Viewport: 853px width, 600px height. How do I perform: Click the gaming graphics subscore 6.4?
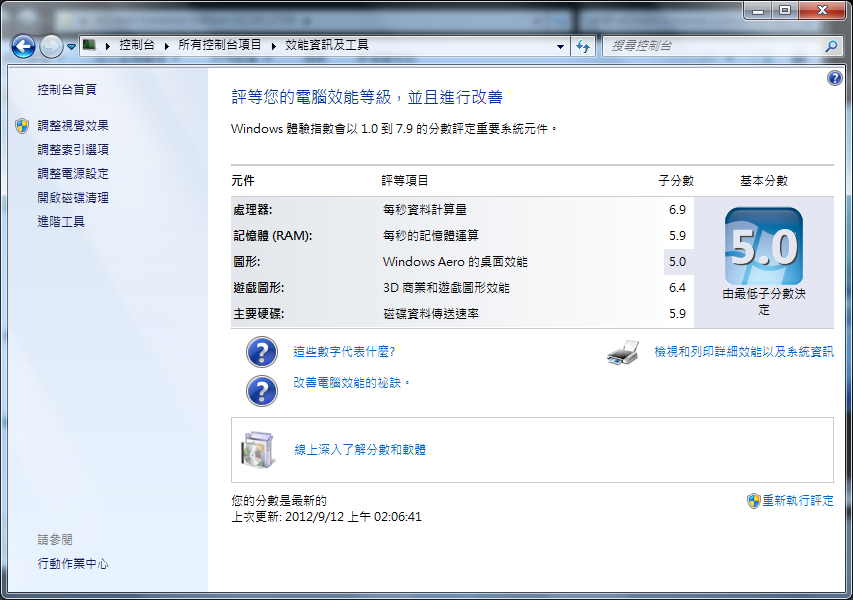point(677,288)
